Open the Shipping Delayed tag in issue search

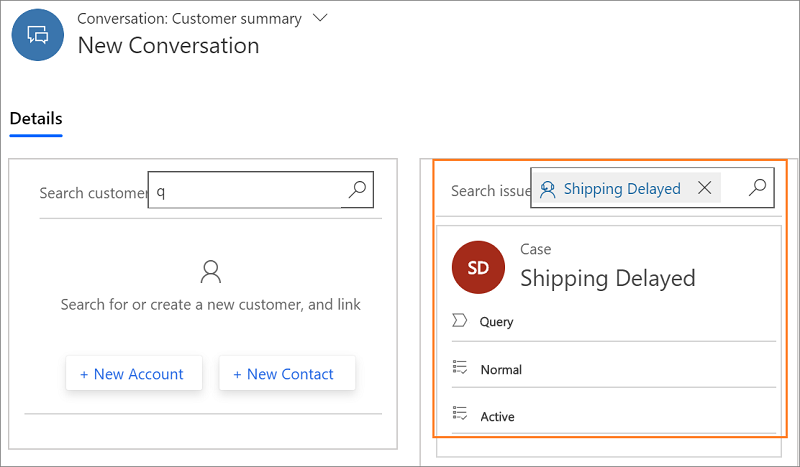click(x=621, y=189)
